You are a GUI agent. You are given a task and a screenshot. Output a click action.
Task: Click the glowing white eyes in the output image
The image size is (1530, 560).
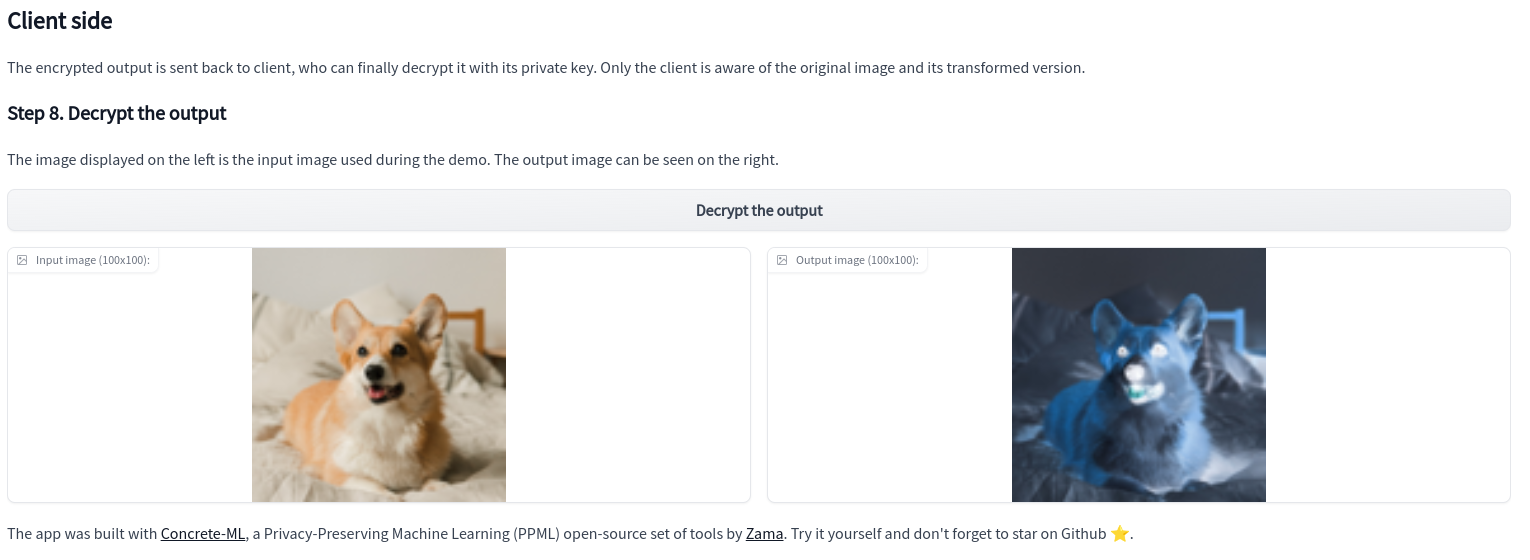[1140, 350]
